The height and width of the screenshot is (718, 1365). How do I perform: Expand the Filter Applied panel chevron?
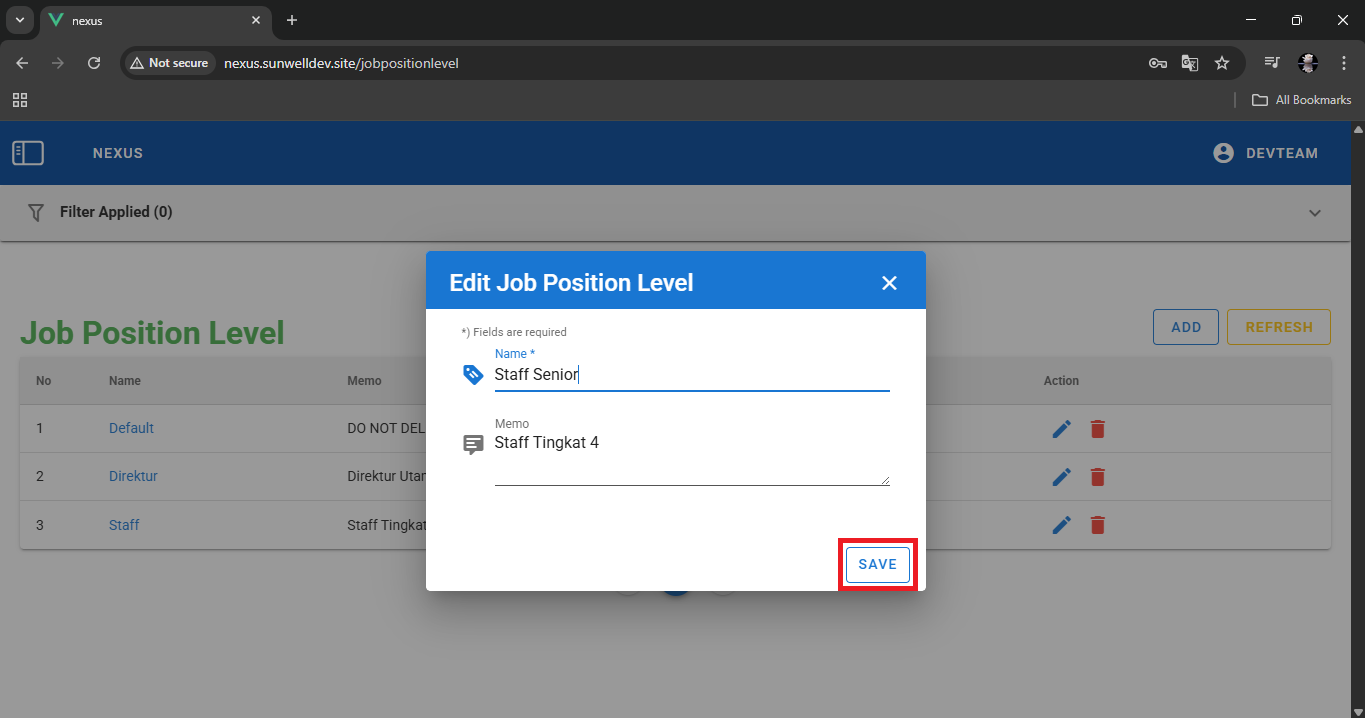click(1315, 213)
